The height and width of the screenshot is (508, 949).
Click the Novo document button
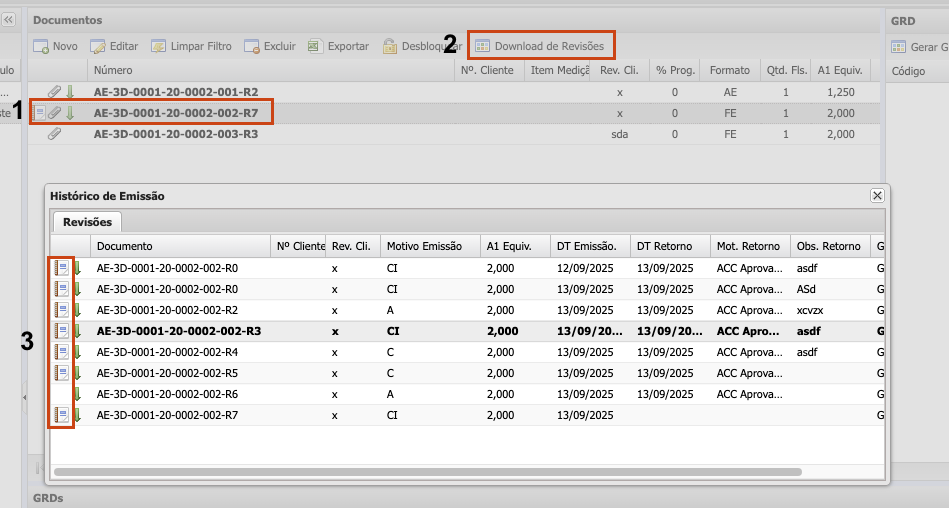[x=55, y=46]
